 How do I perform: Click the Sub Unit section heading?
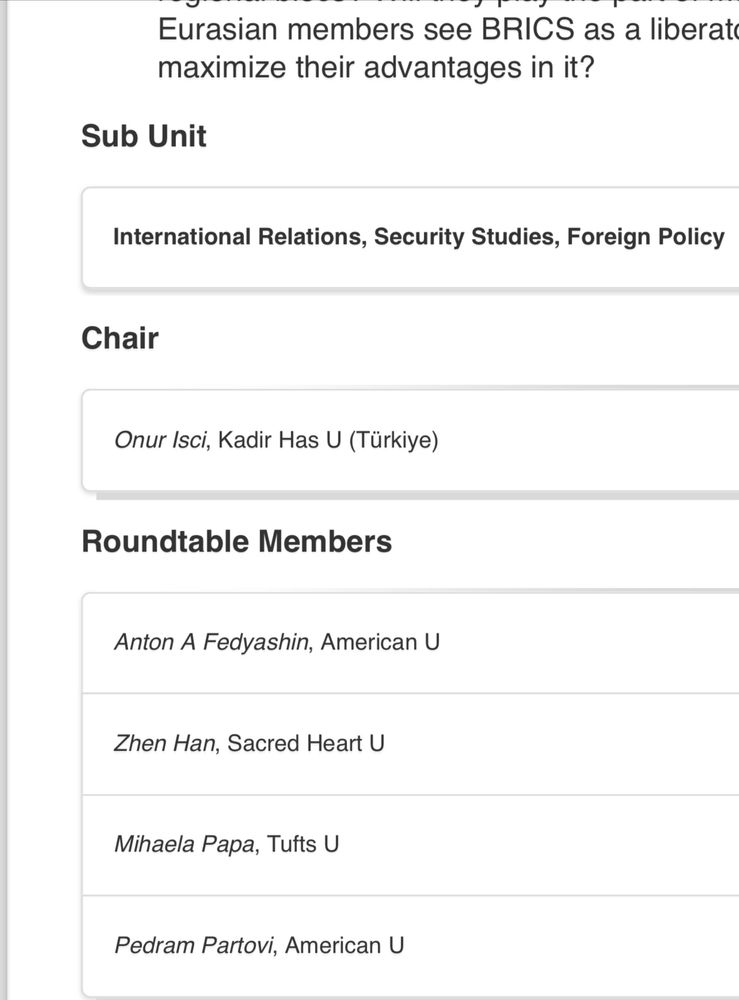point(143,136)
